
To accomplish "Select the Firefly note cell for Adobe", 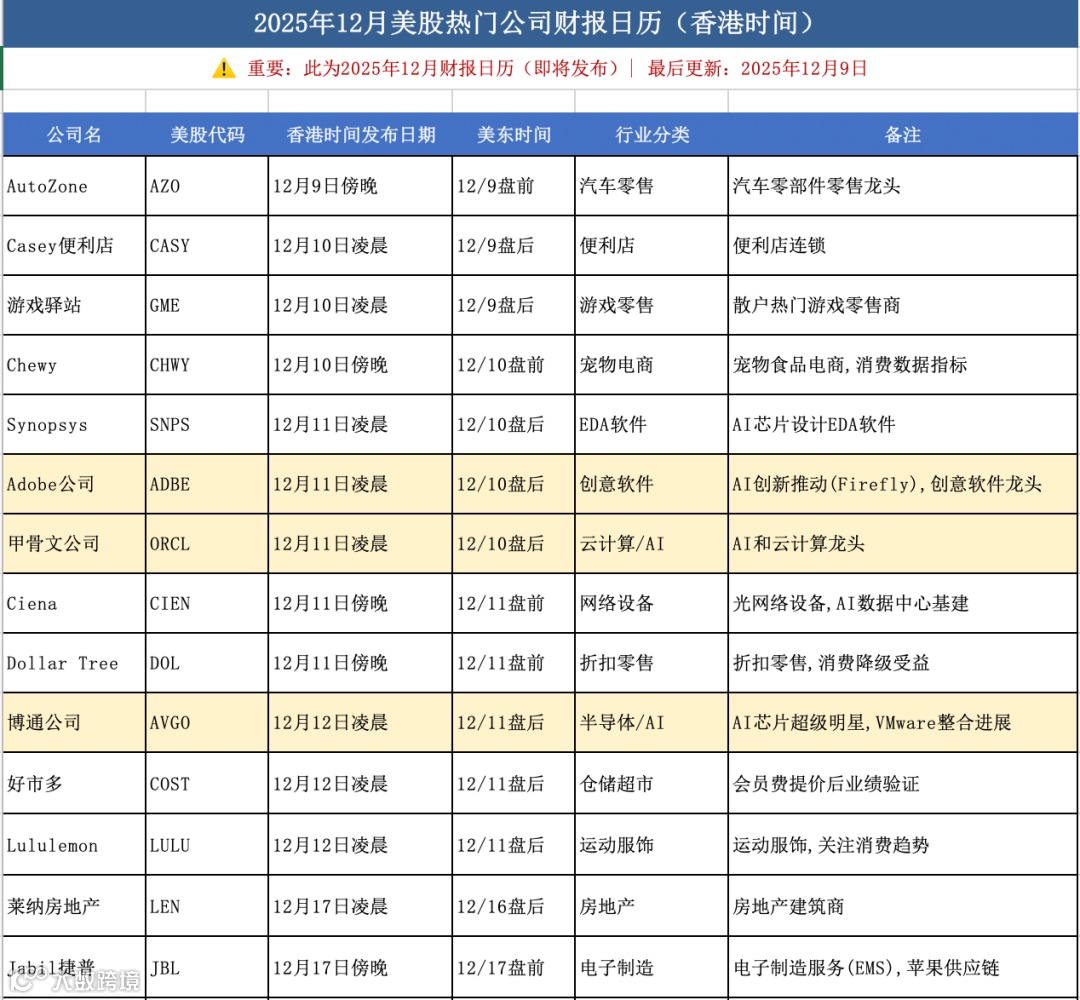I will (903, 484).
